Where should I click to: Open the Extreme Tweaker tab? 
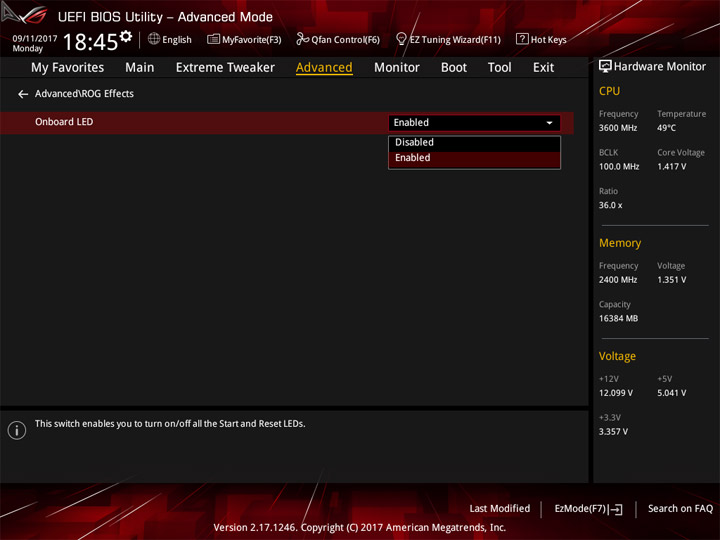click(225, 68)
